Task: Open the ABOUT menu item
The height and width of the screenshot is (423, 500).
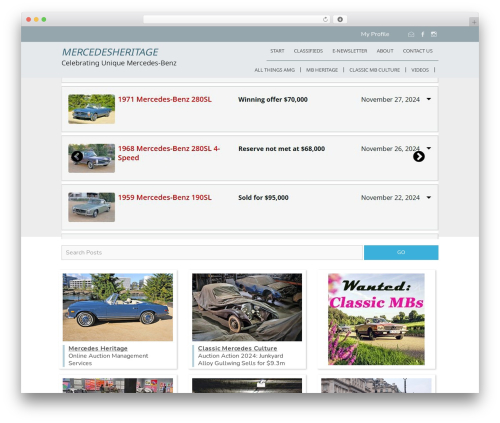Action: [x=385, y=51]
